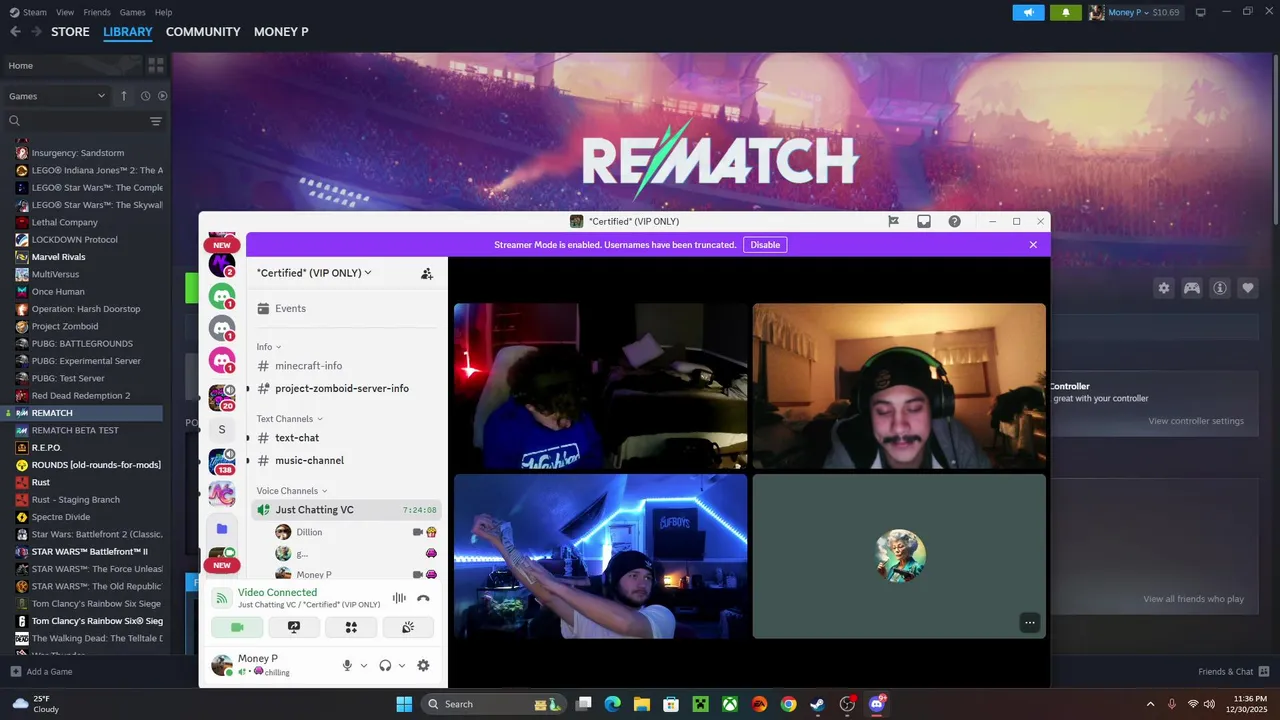Open Steam notifications bell
1280x720 pixels.
pos(1066,12)
